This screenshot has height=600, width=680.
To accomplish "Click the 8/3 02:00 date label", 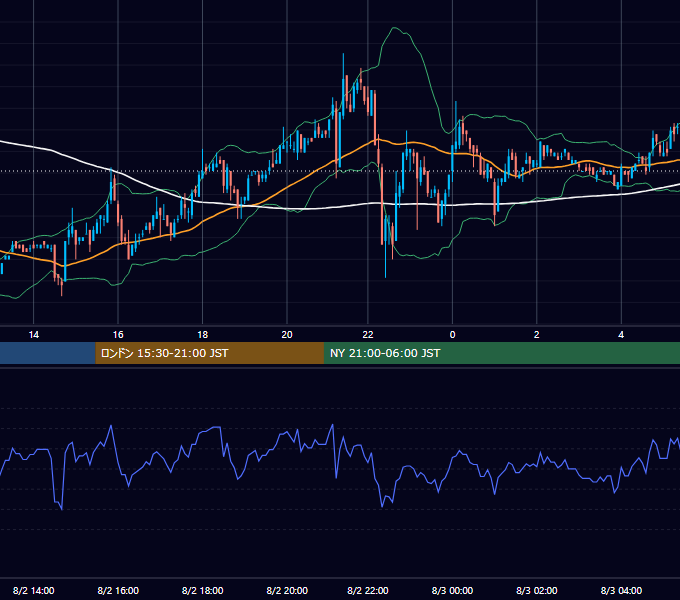I will pos(536,590).
